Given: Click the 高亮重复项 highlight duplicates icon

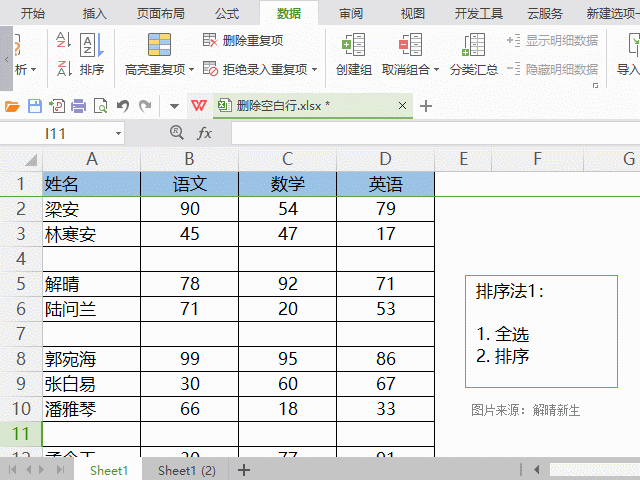Looking at the screenshot, I should click(x=159, y=44).
